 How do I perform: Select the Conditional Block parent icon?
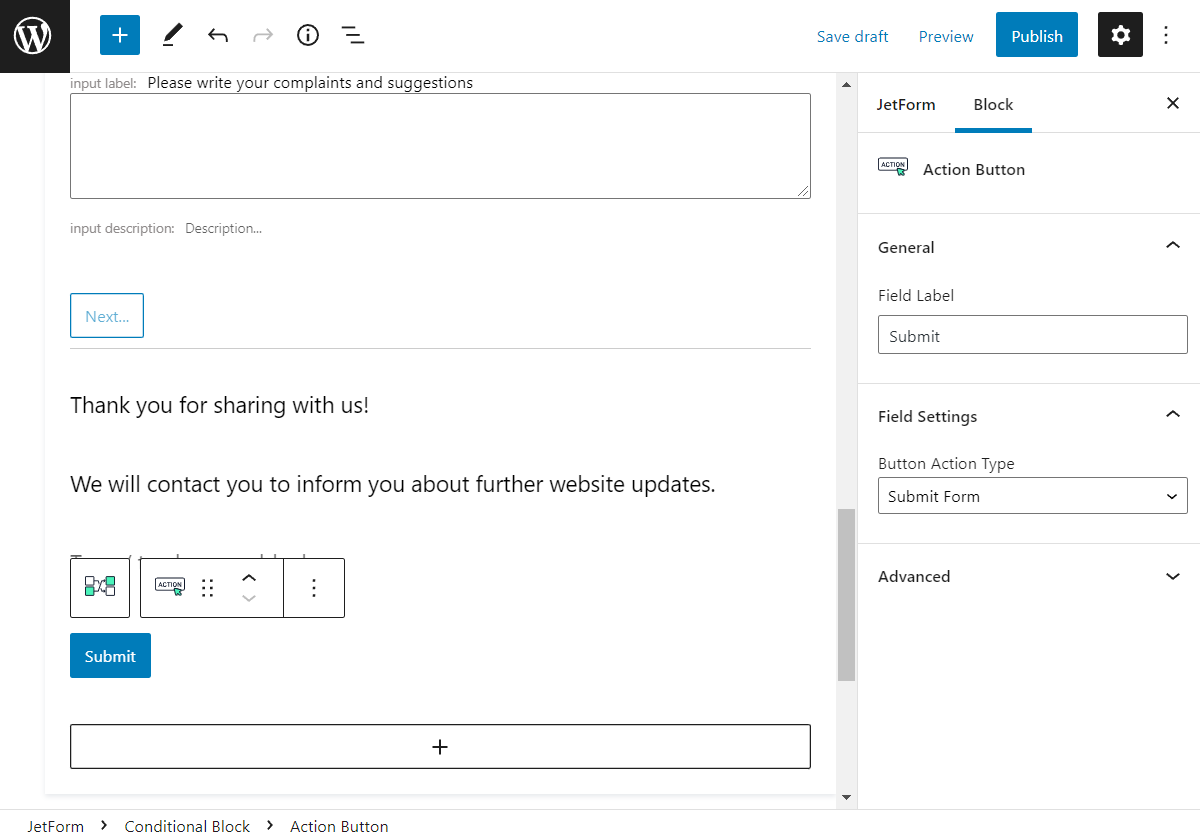99,588
